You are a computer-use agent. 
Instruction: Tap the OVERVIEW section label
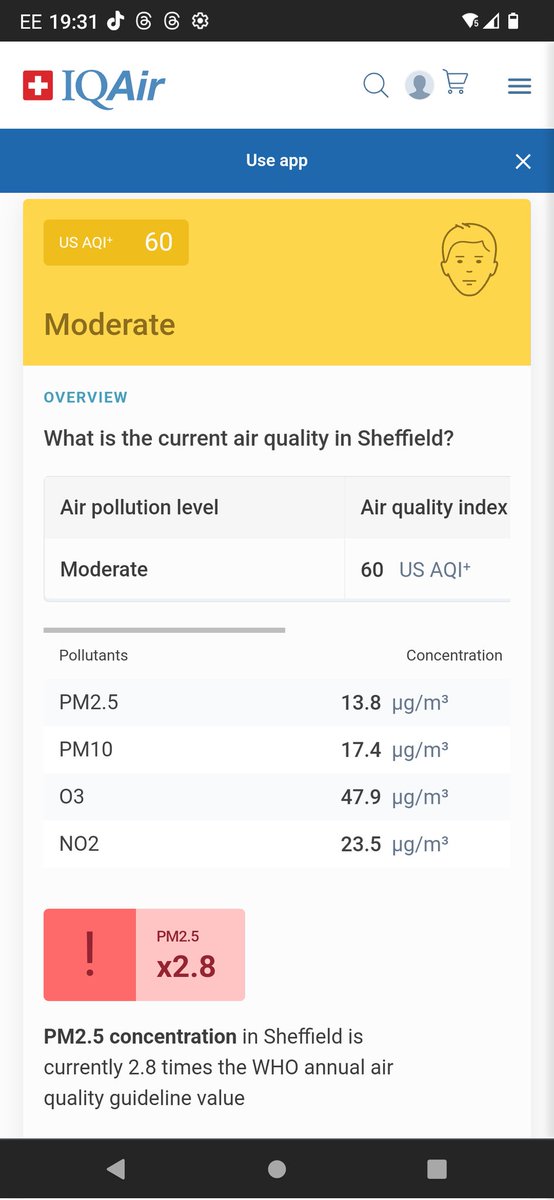point(86,397)
